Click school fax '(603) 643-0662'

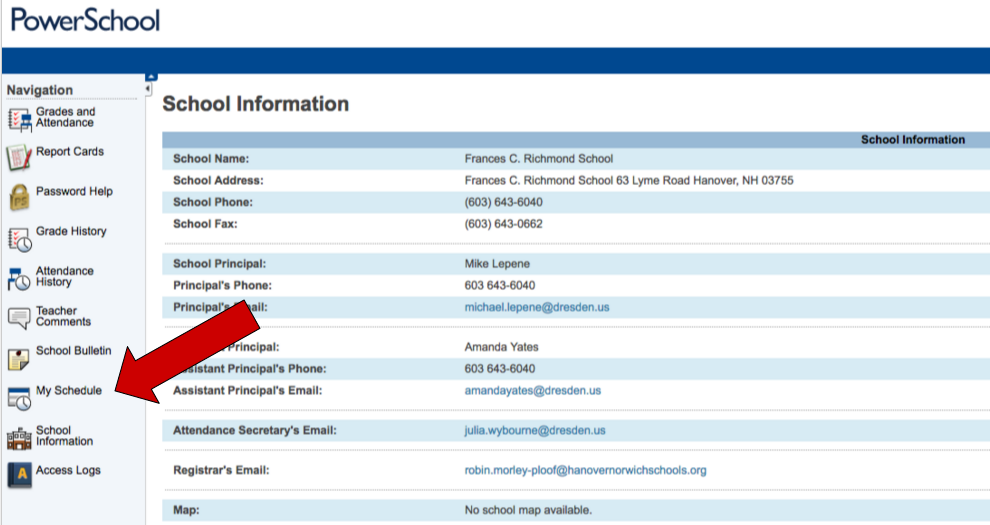[x=503, y=224]
